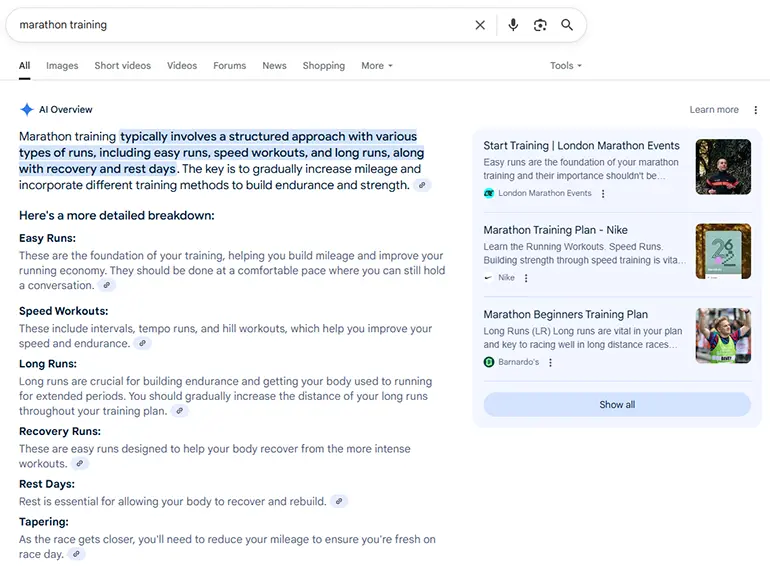Click the 'Rest Days:' heading
Screen dimensions: 770x568
[x=47, y=484]
